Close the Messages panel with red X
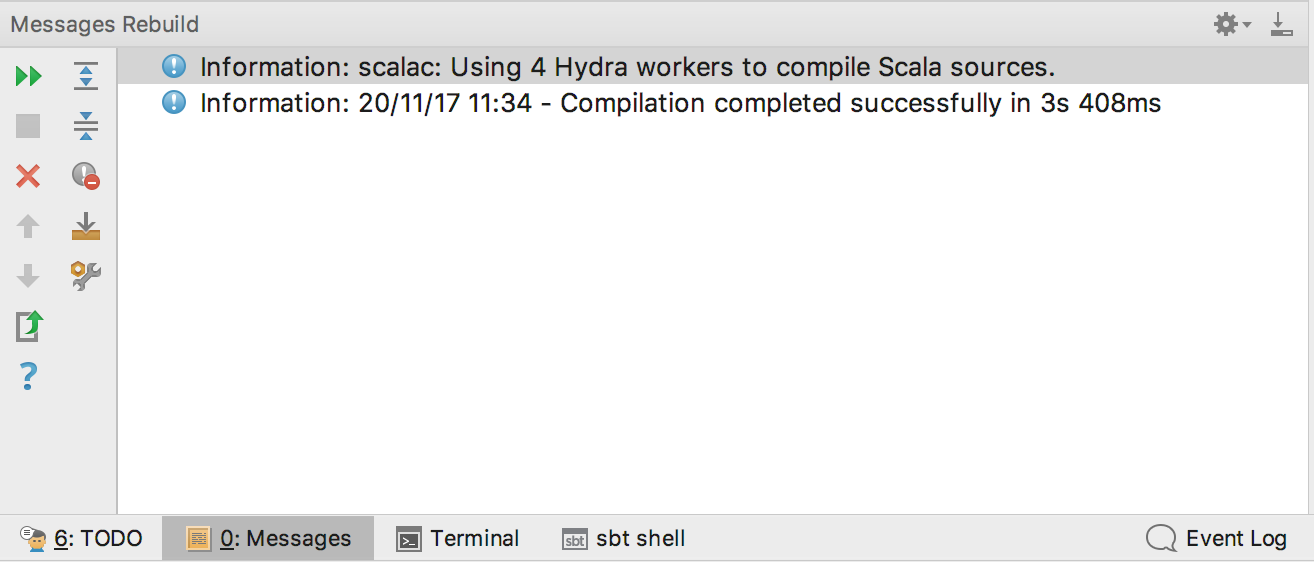Screen dimensions: 1314x562 (28, 176)
